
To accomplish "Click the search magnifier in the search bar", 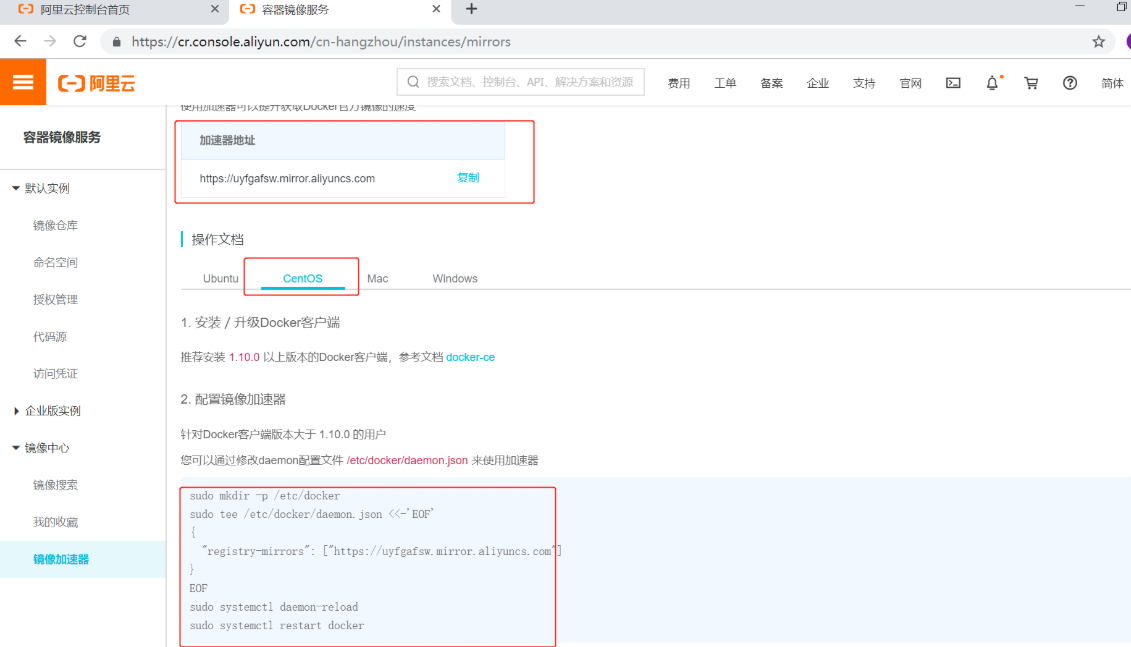I will click(410, 81).
